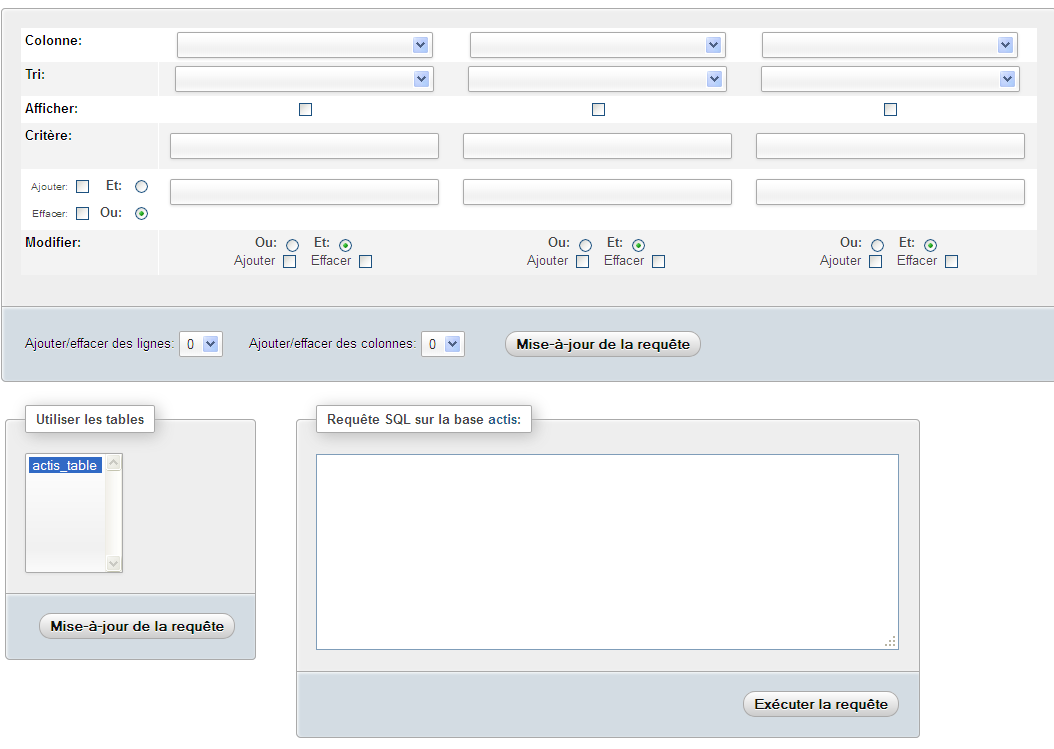The height and width of the screenshot is (749, 1054).
Task: Check the row Effacer checkbox beside Ou
Action: [83, 213]
